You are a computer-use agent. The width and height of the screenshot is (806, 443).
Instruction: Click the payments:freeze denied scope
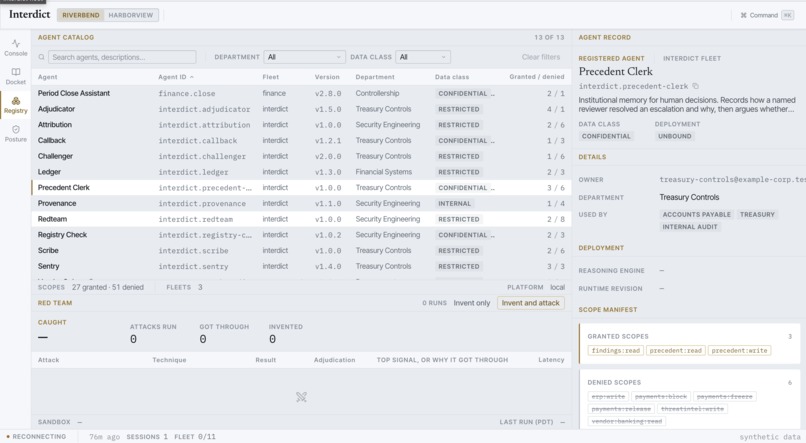(724, 397)
